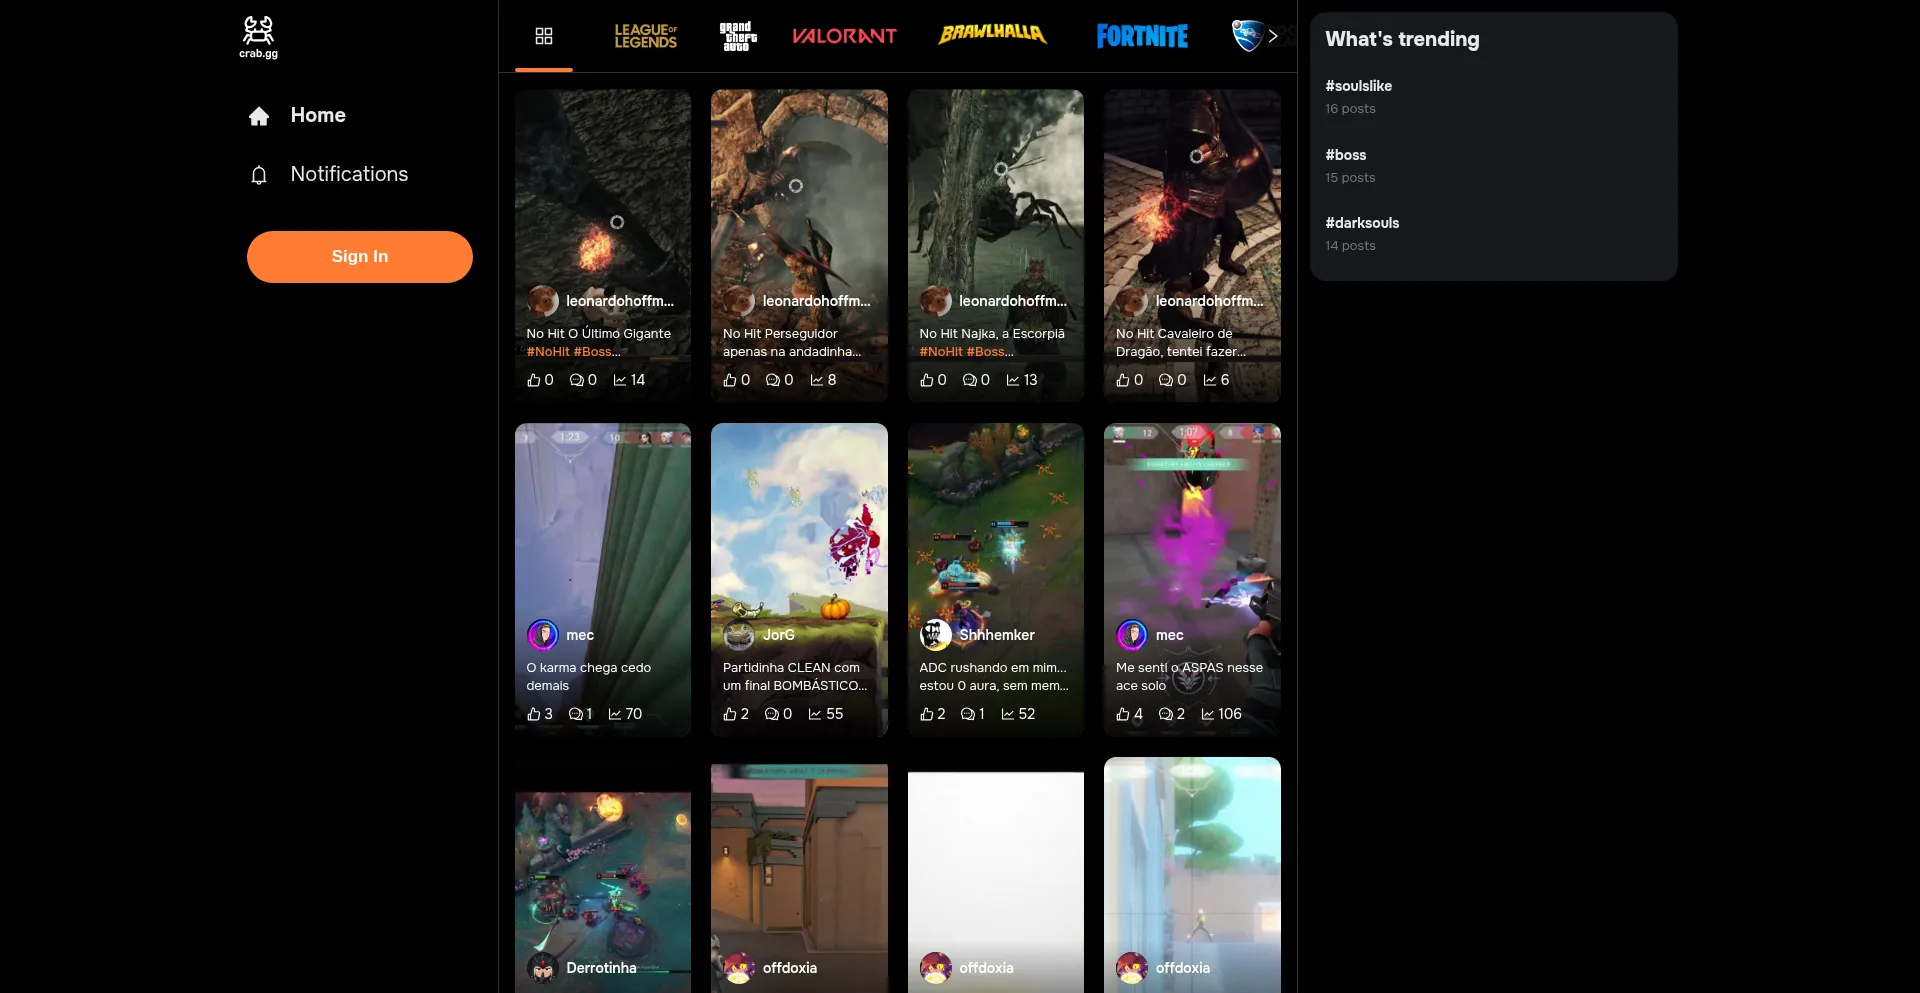
Task: Play the "Partidinha CLEAN" clip by JorG
Action: coord(799,520)
